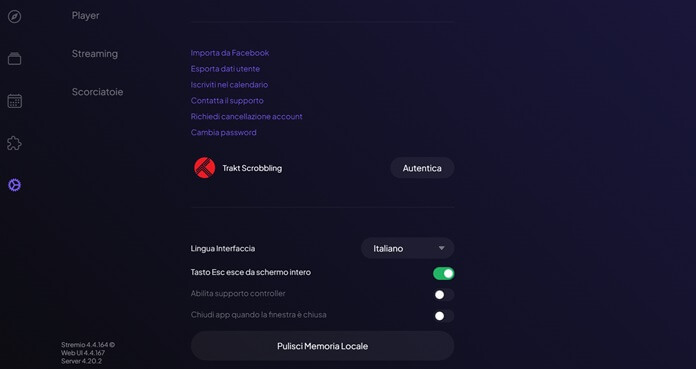The width and height of the screenshot is (696, 369).
Task: Open the Importa da Facebook link
Action: point(230,53)
